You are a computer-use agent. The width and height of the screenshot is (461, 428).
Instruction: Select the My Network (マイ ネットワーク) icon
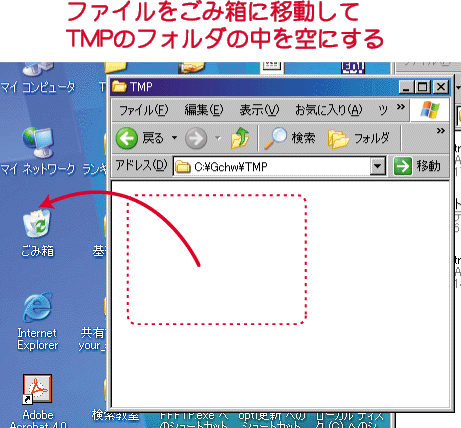point(37,151)
